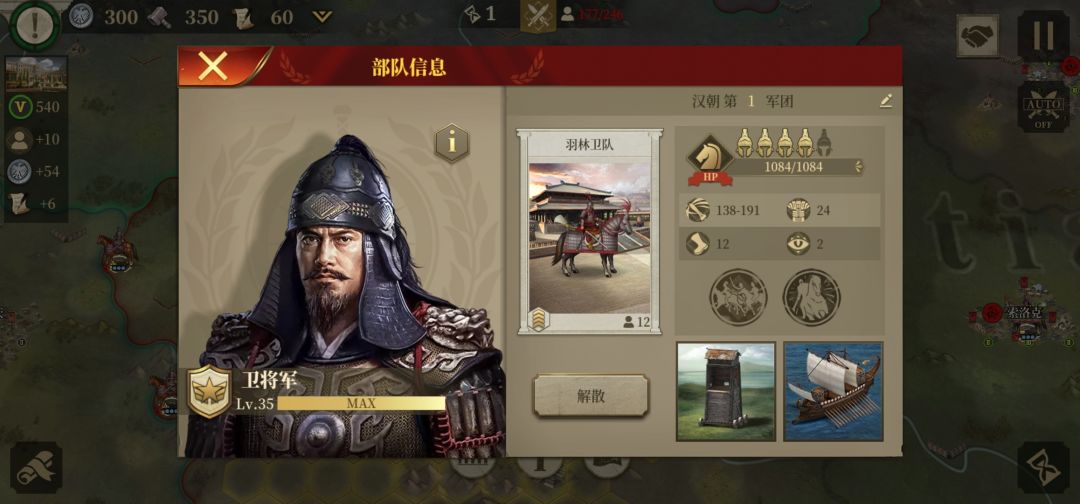The width and height of the screenshot is (1080, 504).
Task: Click the general info 'i' hexagon icon
Action: (x=452, y=143)
